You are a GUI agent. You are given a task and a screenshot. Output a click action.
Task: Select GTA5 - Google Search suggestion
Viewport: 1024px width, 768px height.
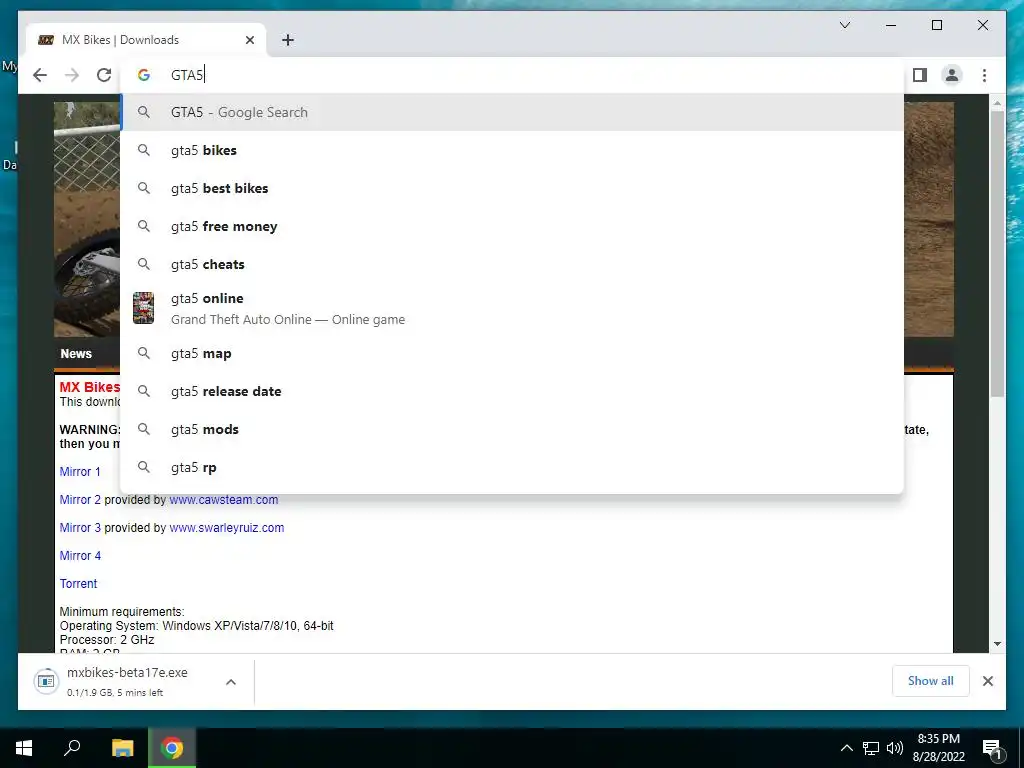(512, 112)
